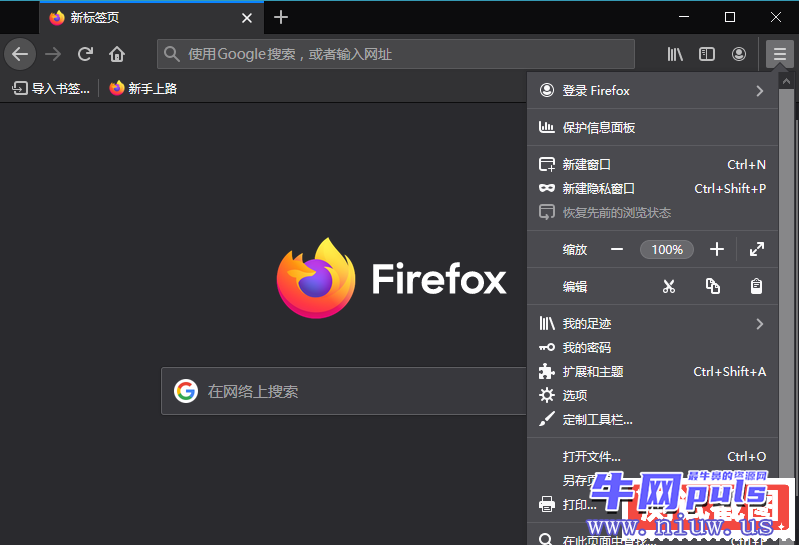Screen dimensions: 799x545
Task: Go back with the back arrow button
Action: [20, 54]
